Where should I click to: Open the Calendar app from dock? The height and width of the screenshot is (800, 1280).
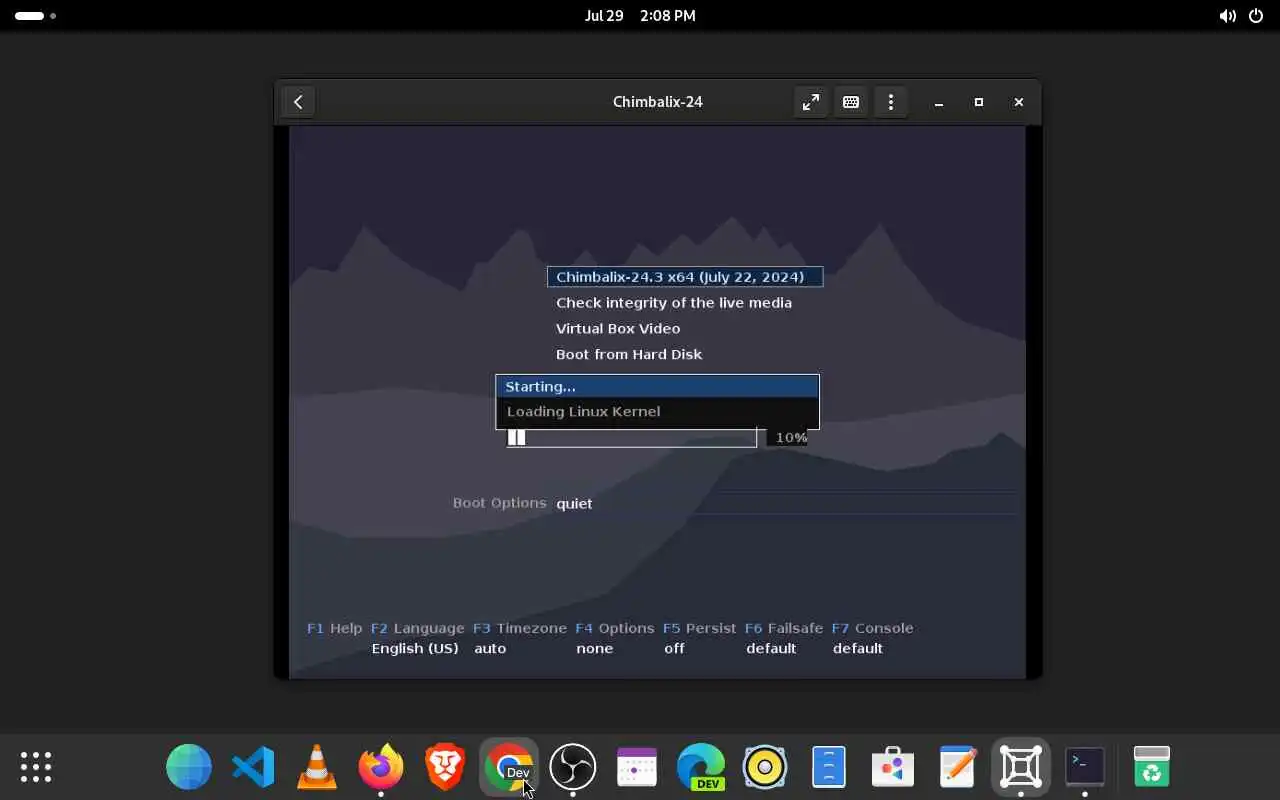[637, 767]
